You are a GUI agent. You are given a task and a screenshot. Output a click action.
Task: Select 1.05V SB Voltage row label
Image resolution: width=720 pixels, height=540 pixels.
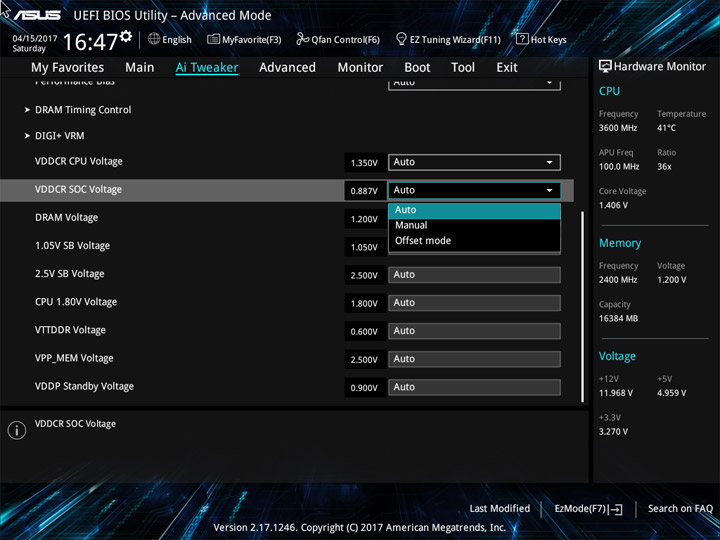coord(73,246)
